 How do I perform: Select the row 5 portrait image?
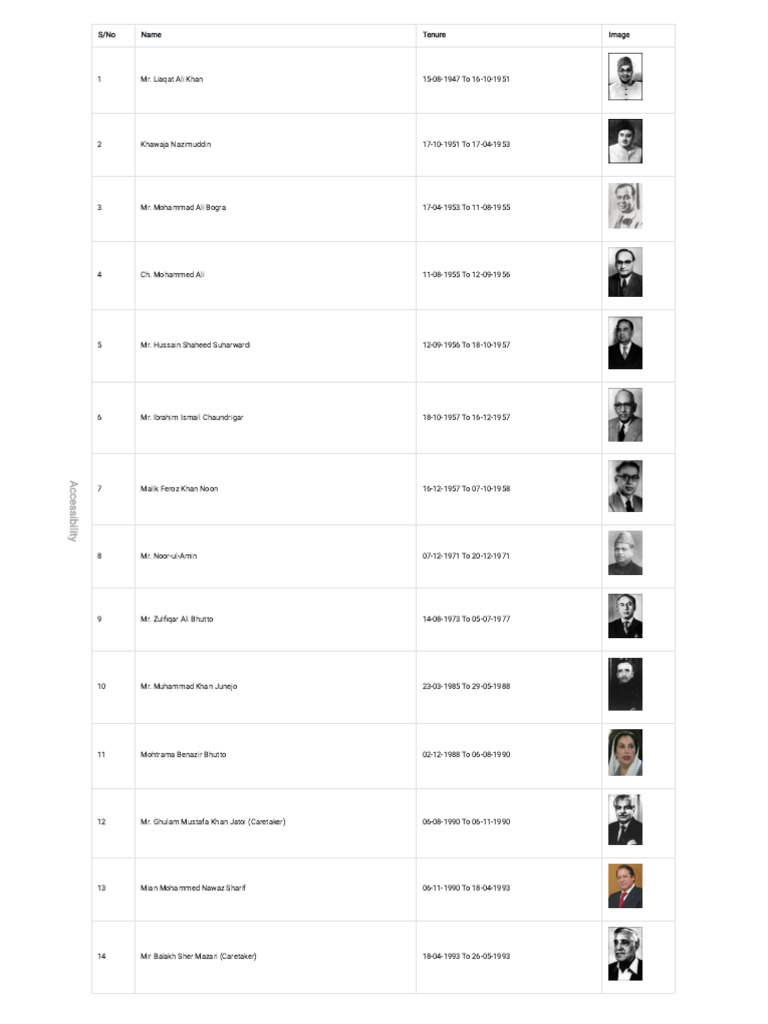(x=625, y=344)
